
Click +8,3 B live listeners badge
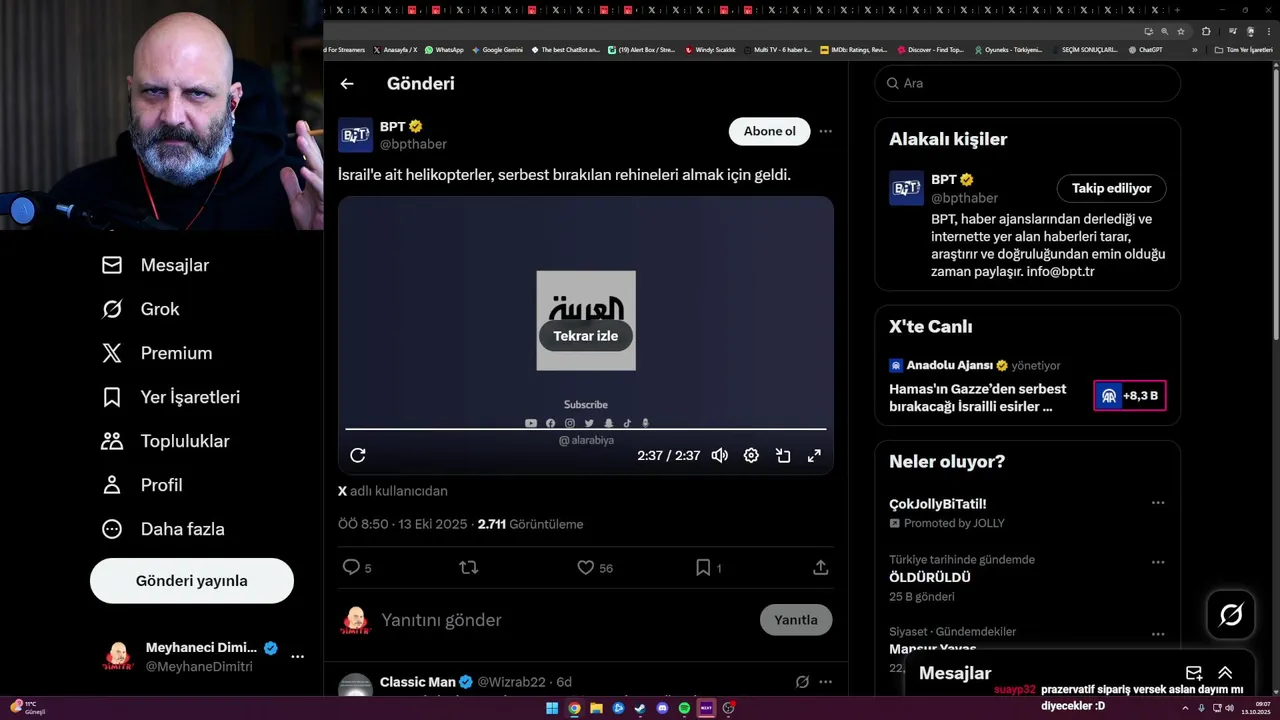(x=1130, y=396)
